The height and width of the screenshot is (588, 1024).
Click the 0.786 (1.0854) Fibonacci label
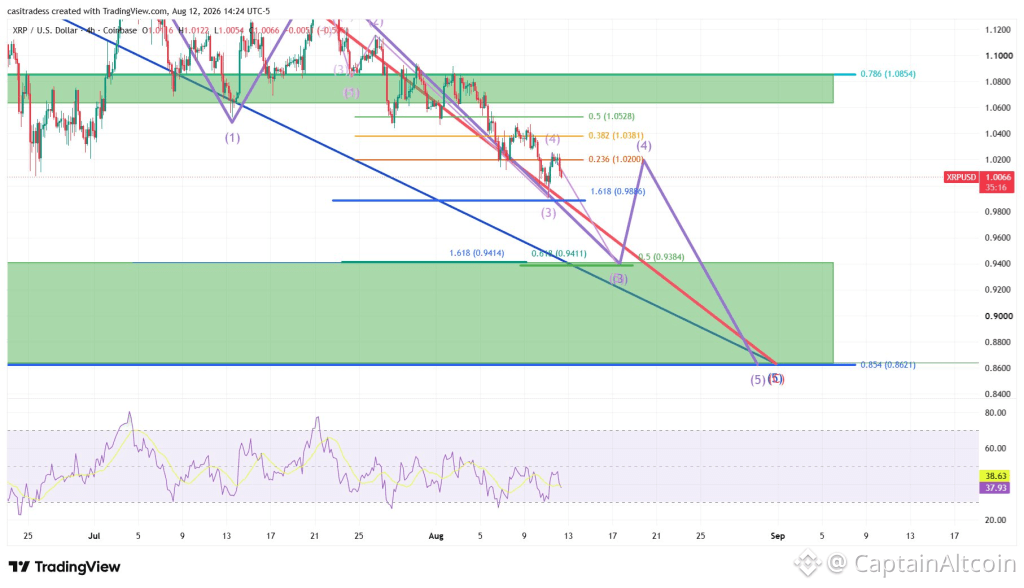888,74
